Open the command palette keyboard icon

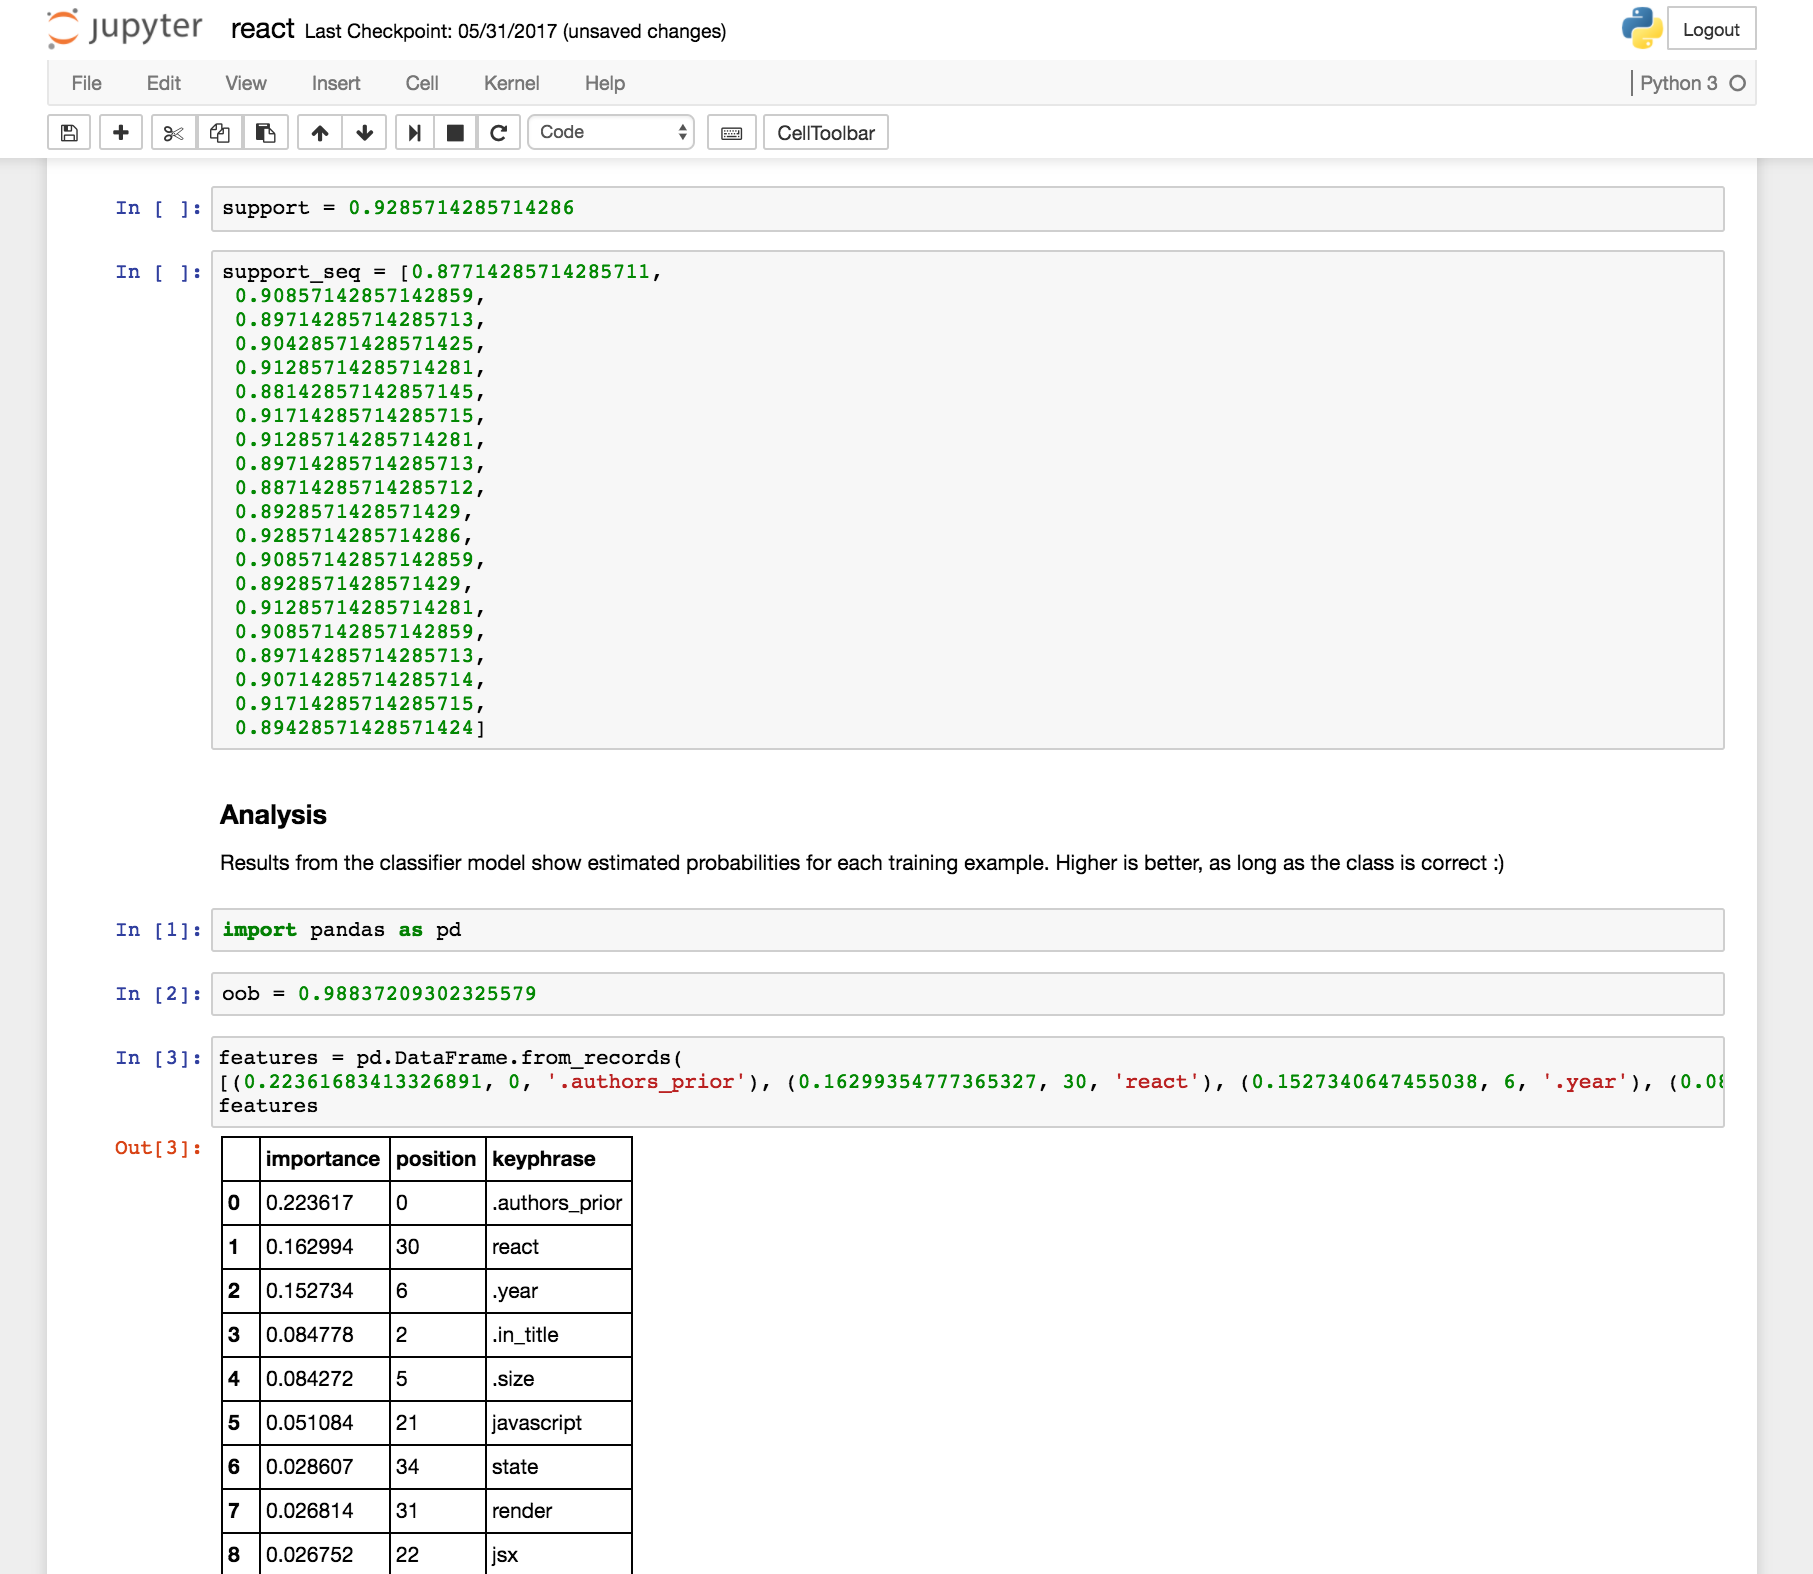pyautogui.click(x=732, y=133)
